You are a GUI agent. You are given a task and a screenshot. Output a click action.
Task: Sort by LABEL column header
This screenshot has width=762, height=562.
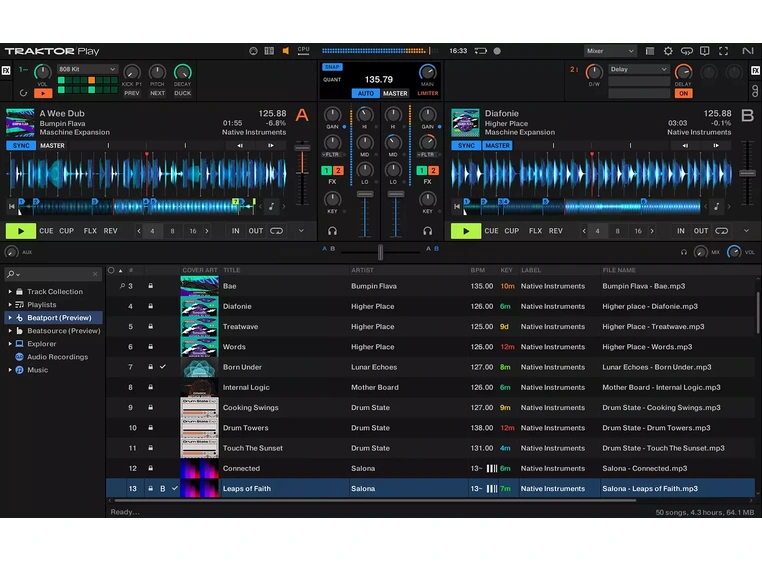pyautogui.click(x=531, y=270)
